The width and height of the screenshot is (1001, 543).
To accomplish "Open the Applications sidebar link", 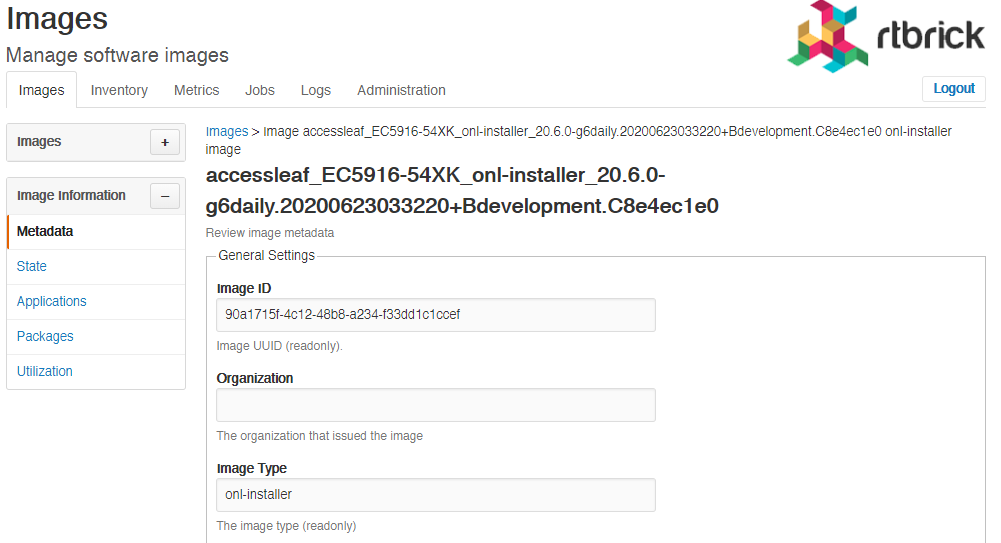I will tap(96, 302).
